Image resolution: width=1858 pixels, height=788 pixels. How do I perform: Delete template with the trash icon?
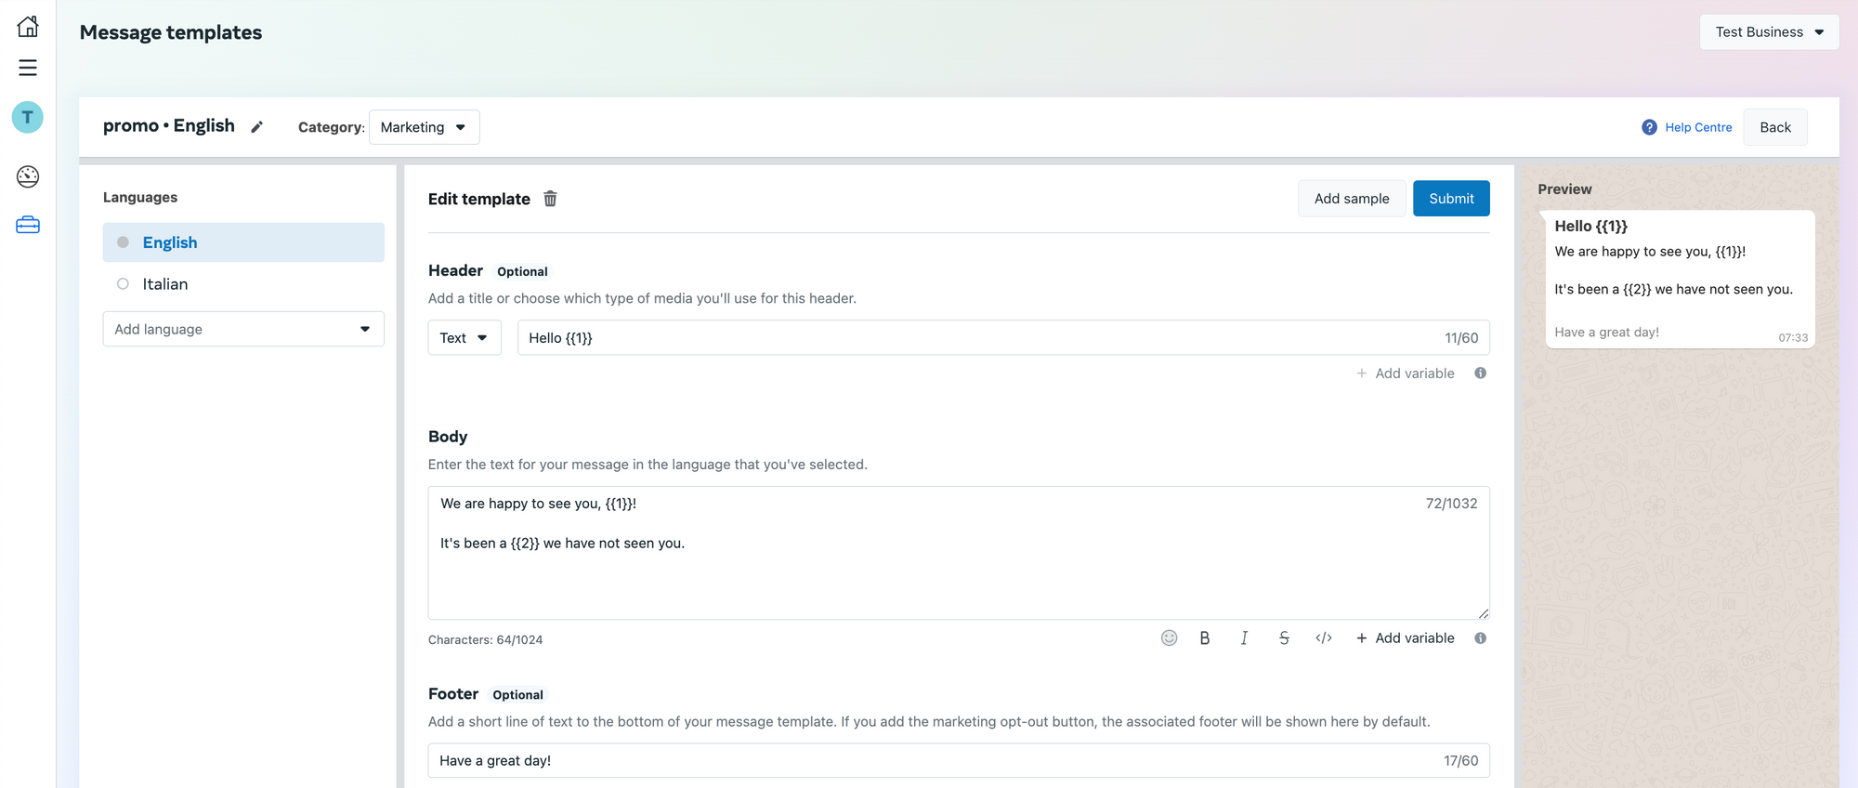(550, 199)
